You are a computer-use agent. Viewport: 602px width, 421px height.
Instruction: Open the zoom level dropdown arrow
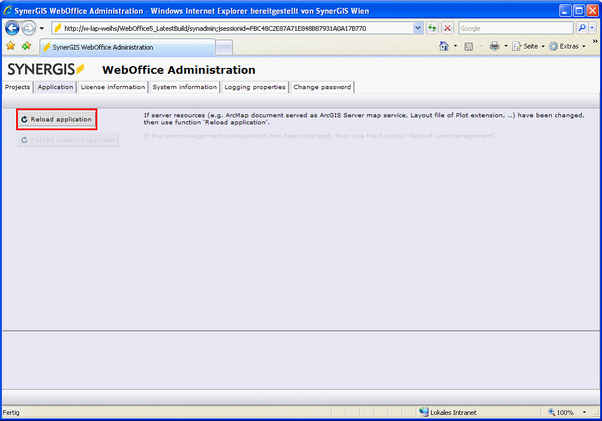pos(584,412)
